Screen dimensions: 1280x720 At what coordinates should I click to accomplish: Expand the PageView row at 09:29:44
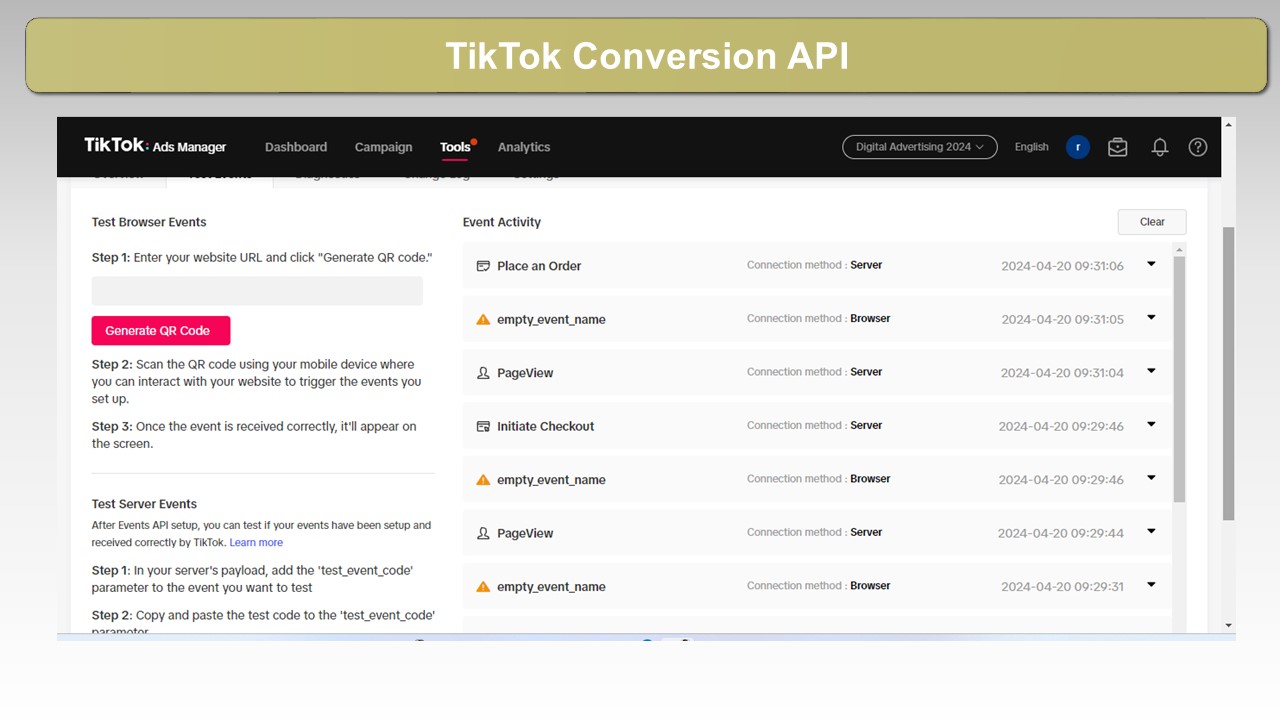point(1151,532)
